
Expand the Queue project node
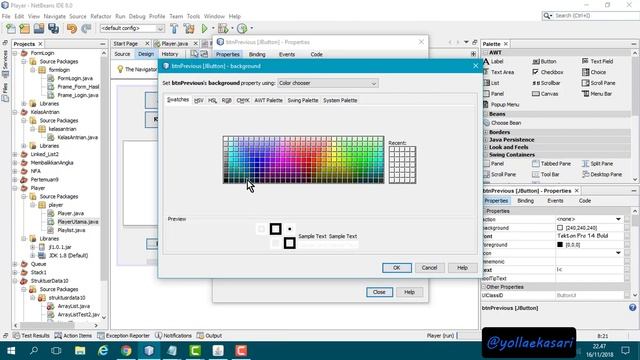pyautogui.click(x=15, y=264)
